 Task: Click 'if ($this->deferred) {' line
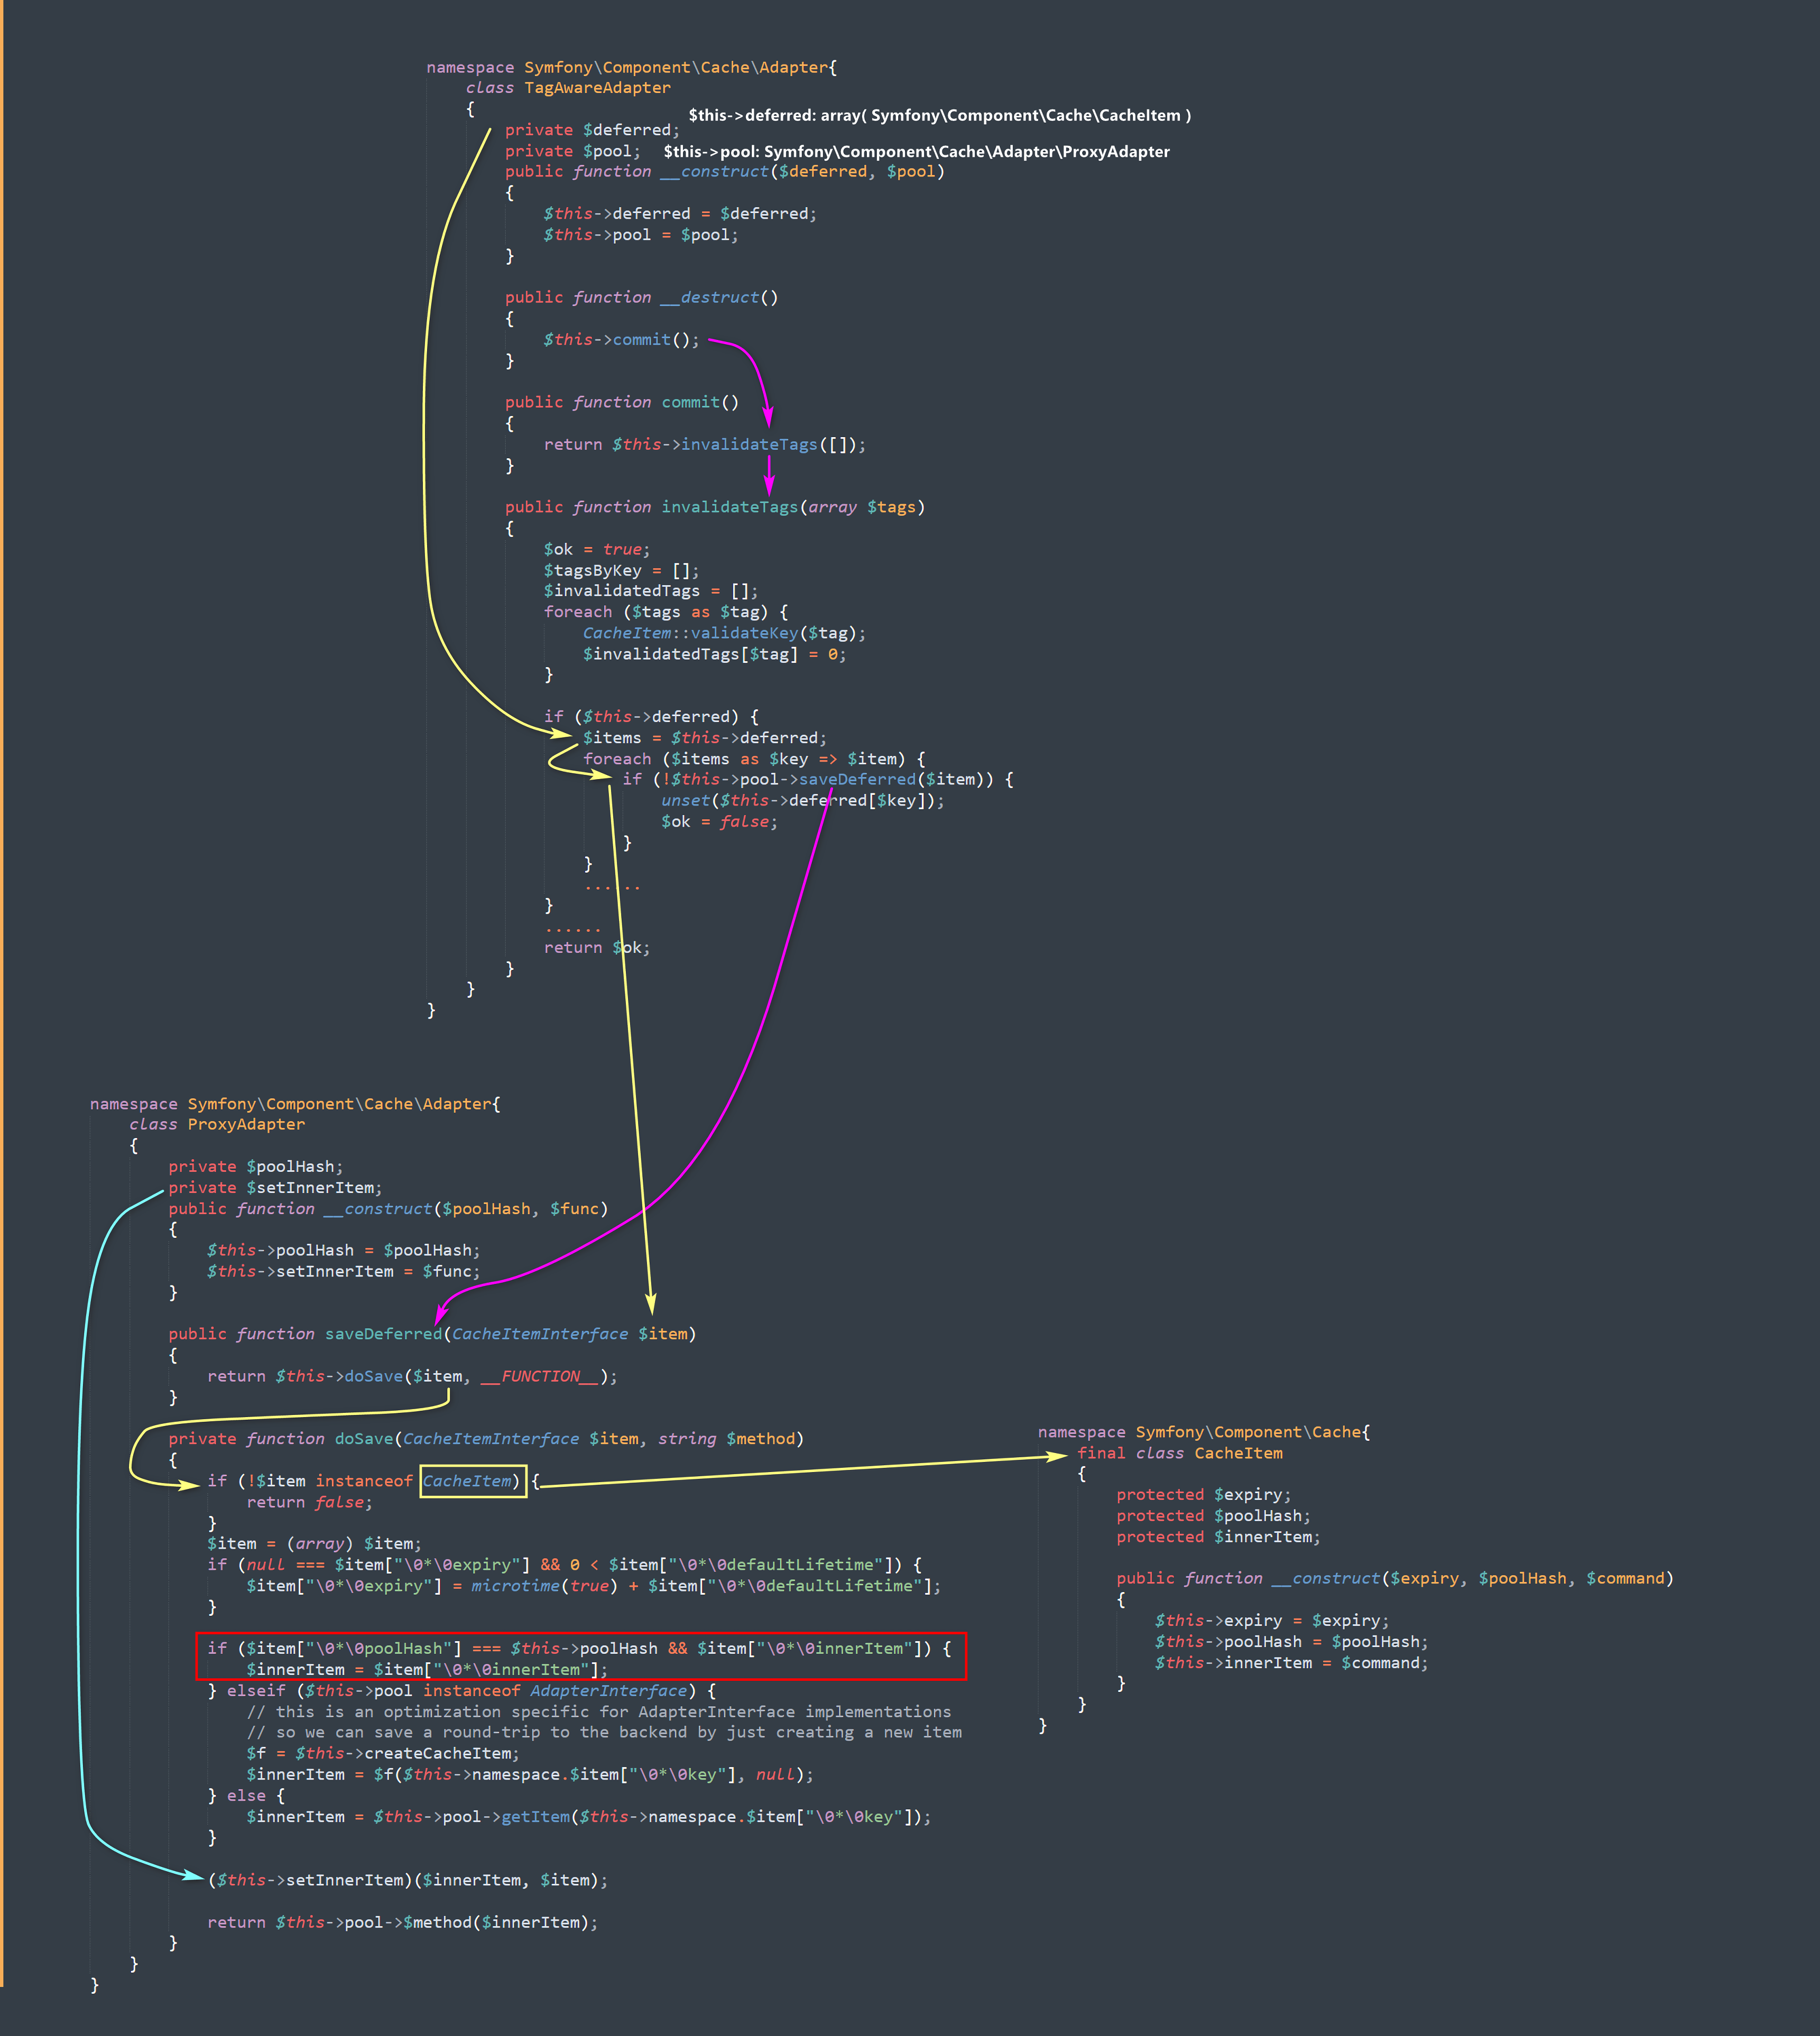651,717
